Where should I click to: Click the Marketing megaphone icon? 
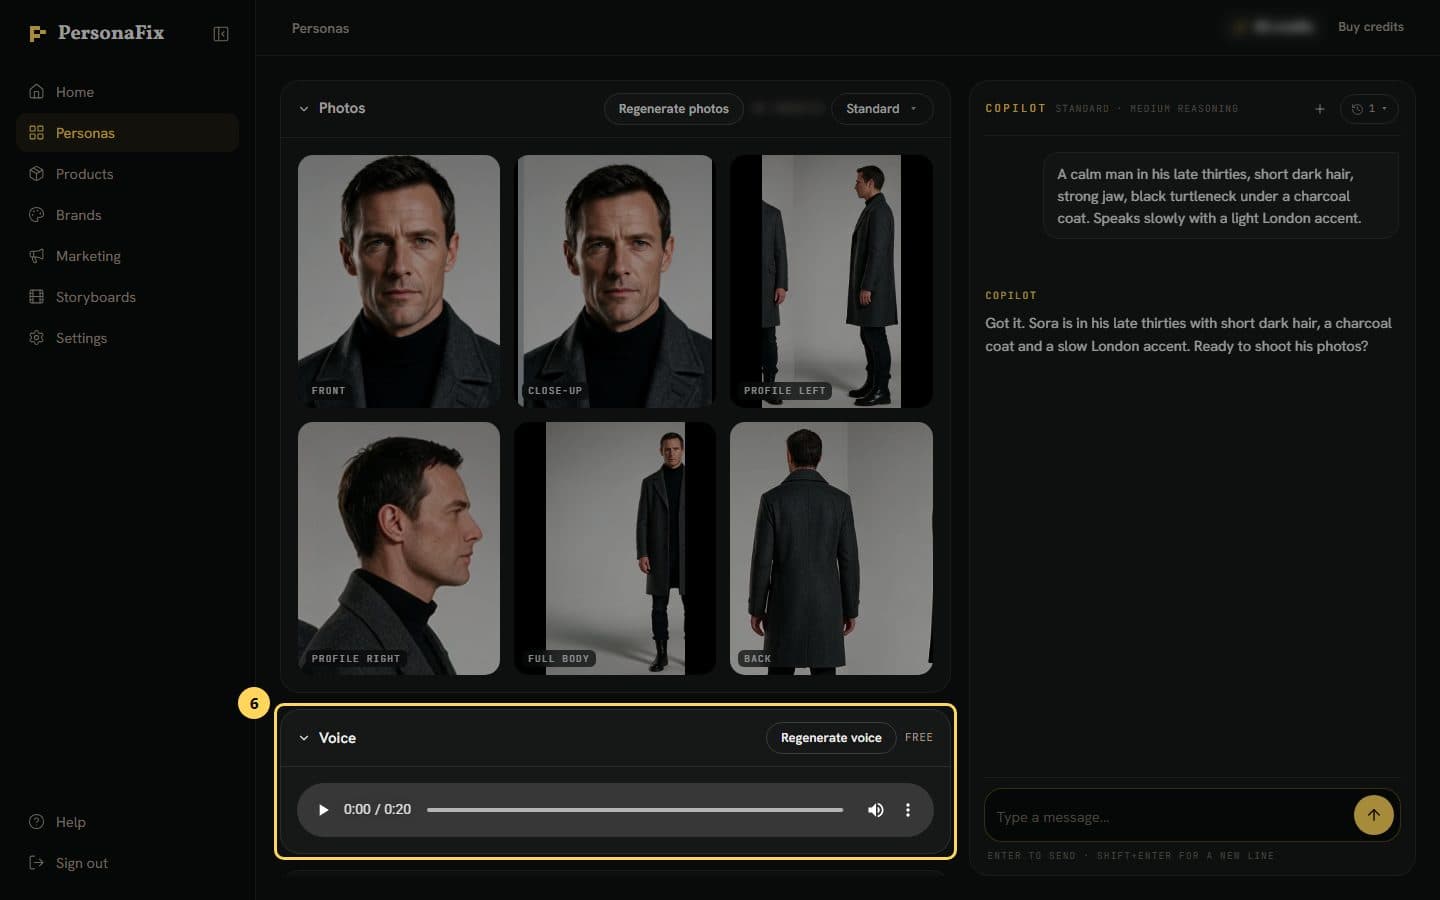tap(37, 256)
